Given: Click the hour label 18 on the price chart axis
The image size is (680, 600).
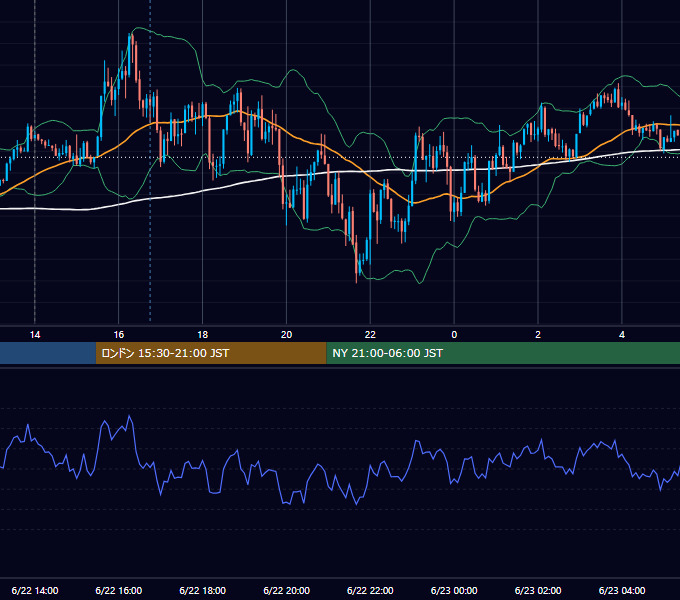Looking at the screenshot, I should pyautogui.click(x=203, y=335).
